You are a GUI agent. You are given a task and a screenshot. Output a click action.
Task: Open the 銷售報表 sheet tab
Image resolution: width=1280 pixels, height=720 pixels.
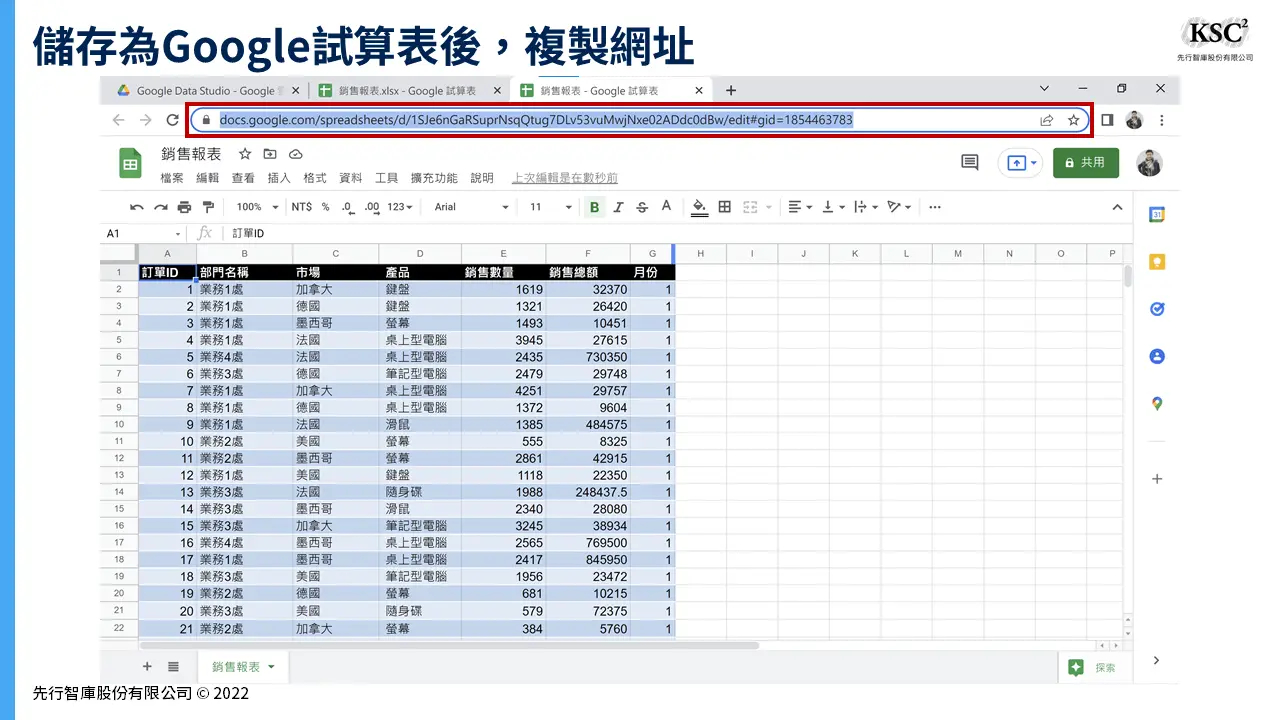pos(243,666)
